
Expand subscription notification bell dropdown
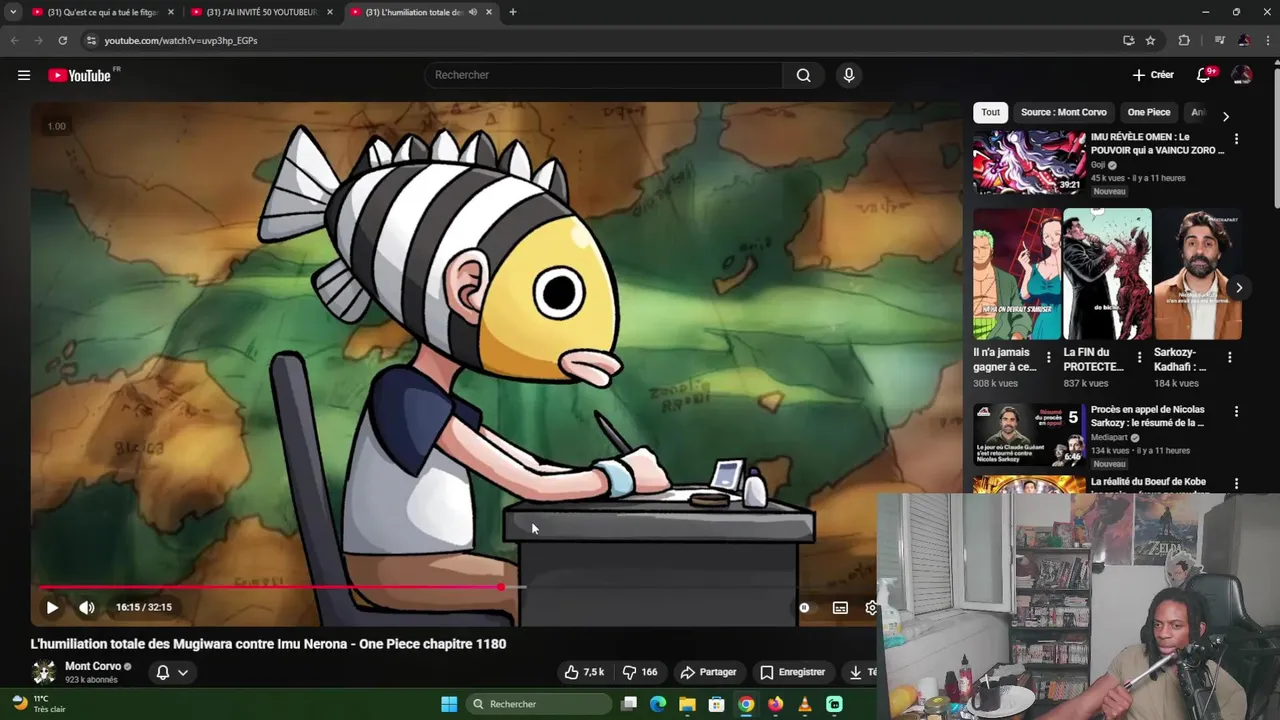(x=172, y=672)
